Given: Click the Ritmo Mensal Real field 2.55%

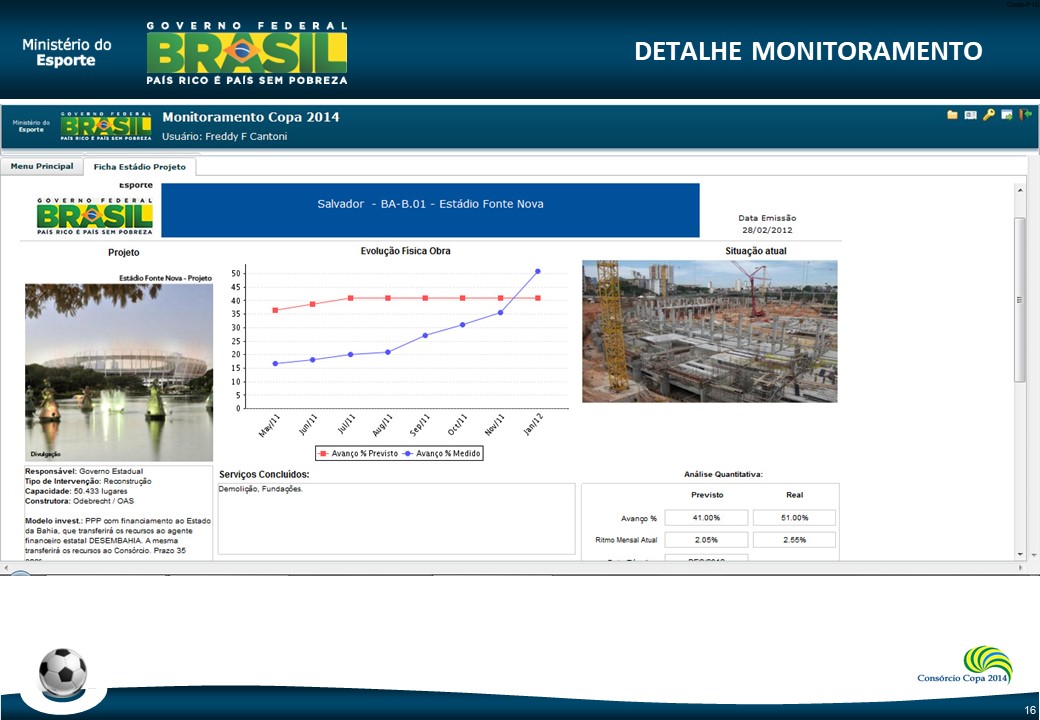Looking at the screenshot, I should [795, 540].
